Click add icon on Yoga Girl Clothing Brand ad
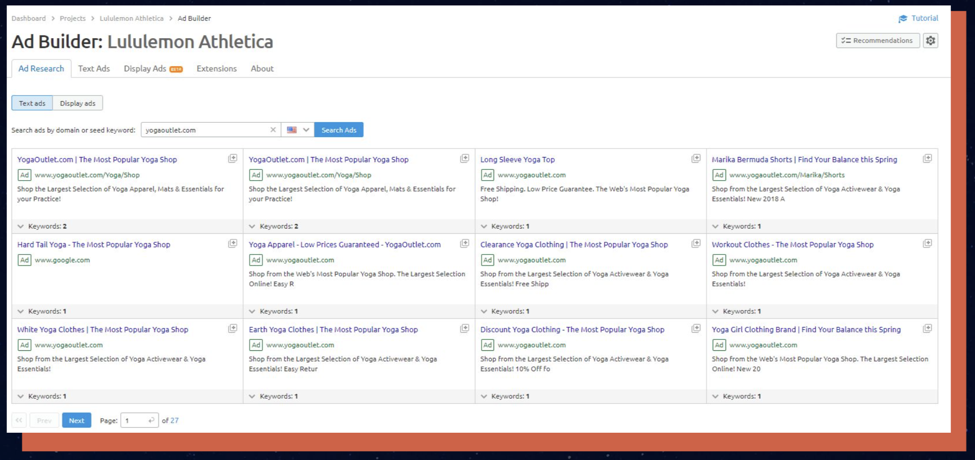975x460 pixels. (927, 328)
